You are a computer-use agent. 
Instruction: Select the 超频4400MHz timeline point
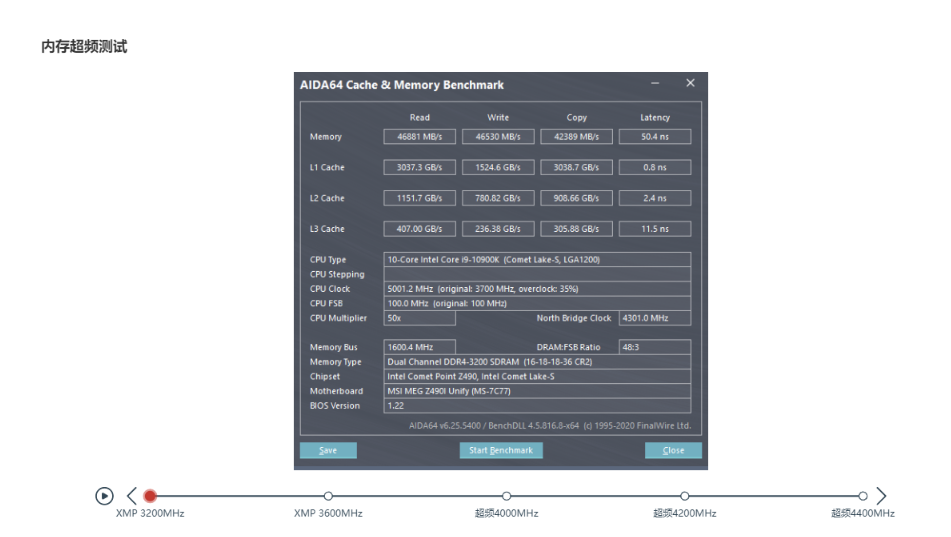[x=862, y=496]
